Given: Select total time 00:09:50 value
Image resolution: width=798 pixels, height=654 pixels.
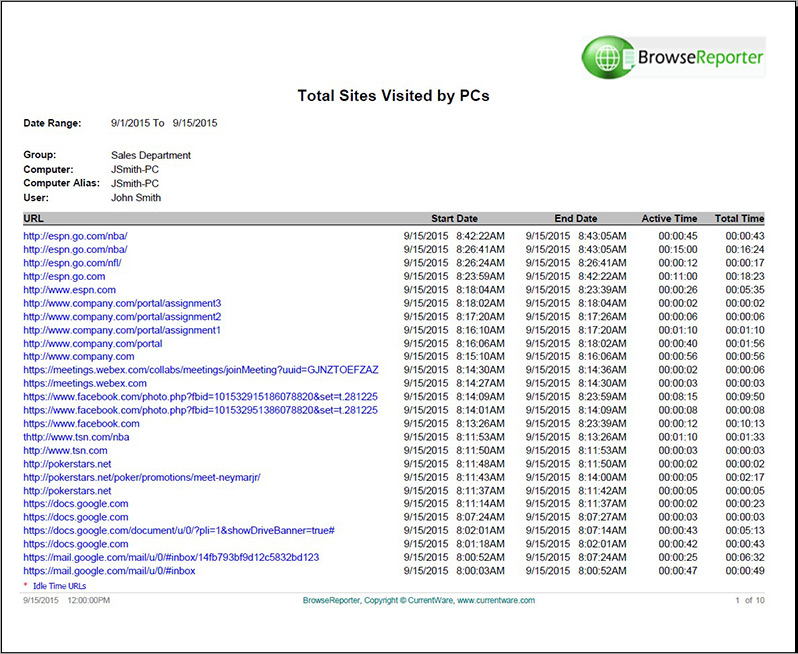Looking at the screenshot, I should pos(745,396).
